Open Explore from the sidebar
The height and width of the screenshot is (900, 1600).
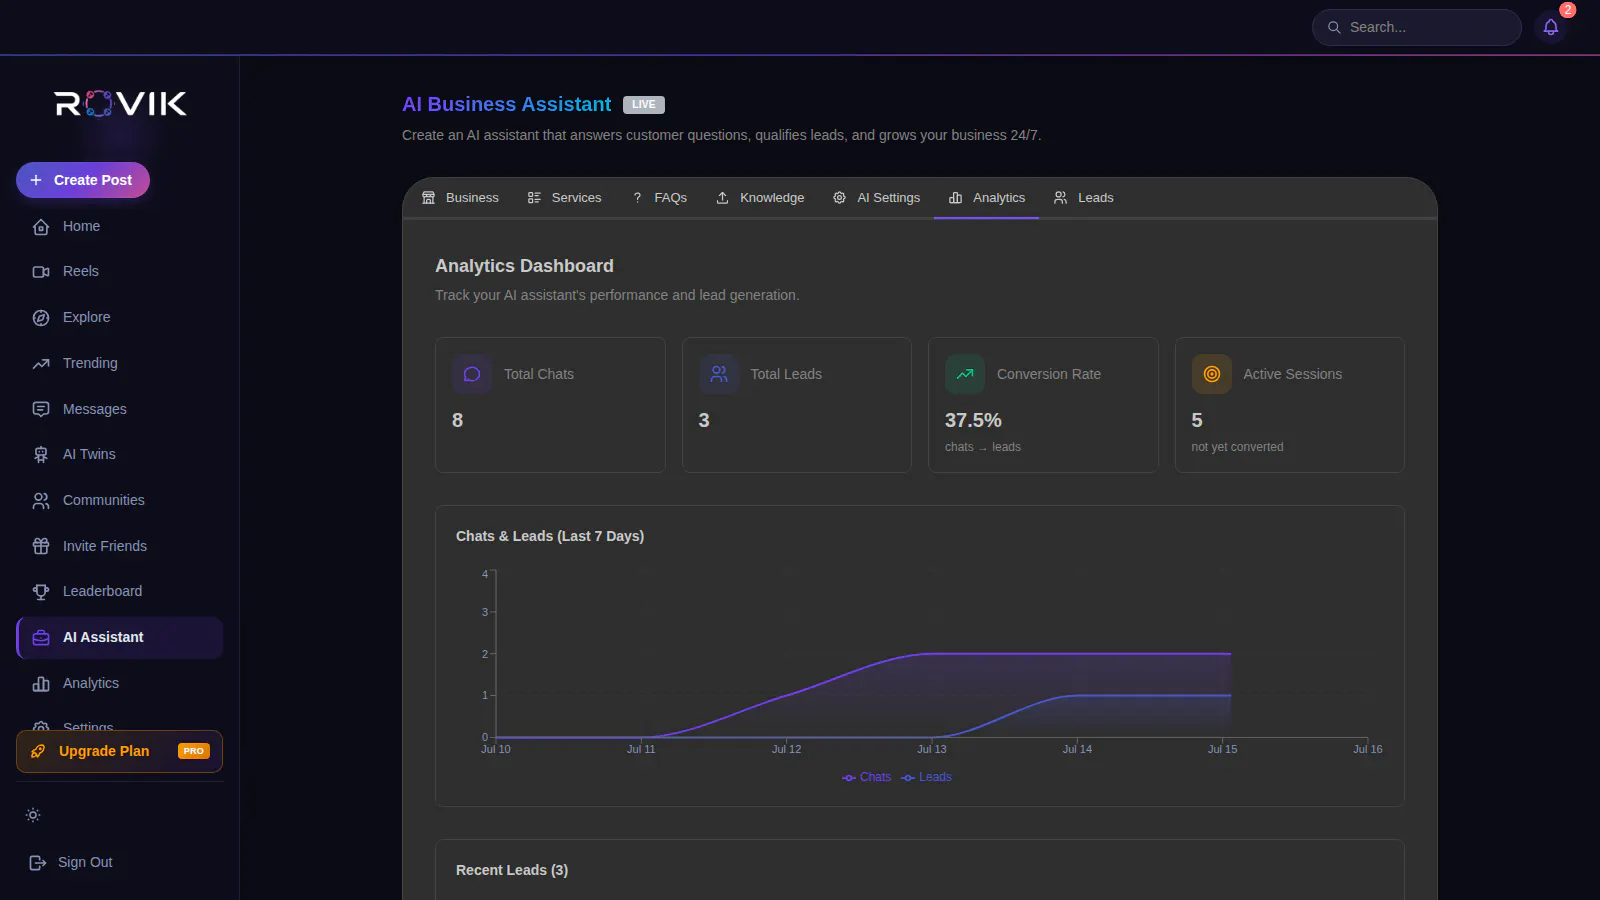pyautogui.click(x=119, y=318)
